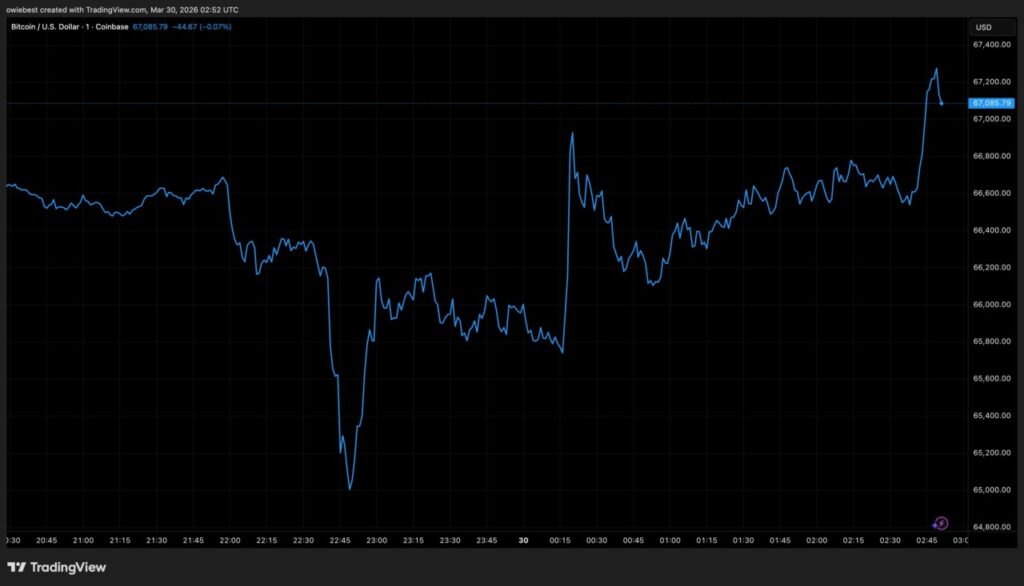Select the 20:45 time axis label

pyautogui.click(x=47, y=540)
